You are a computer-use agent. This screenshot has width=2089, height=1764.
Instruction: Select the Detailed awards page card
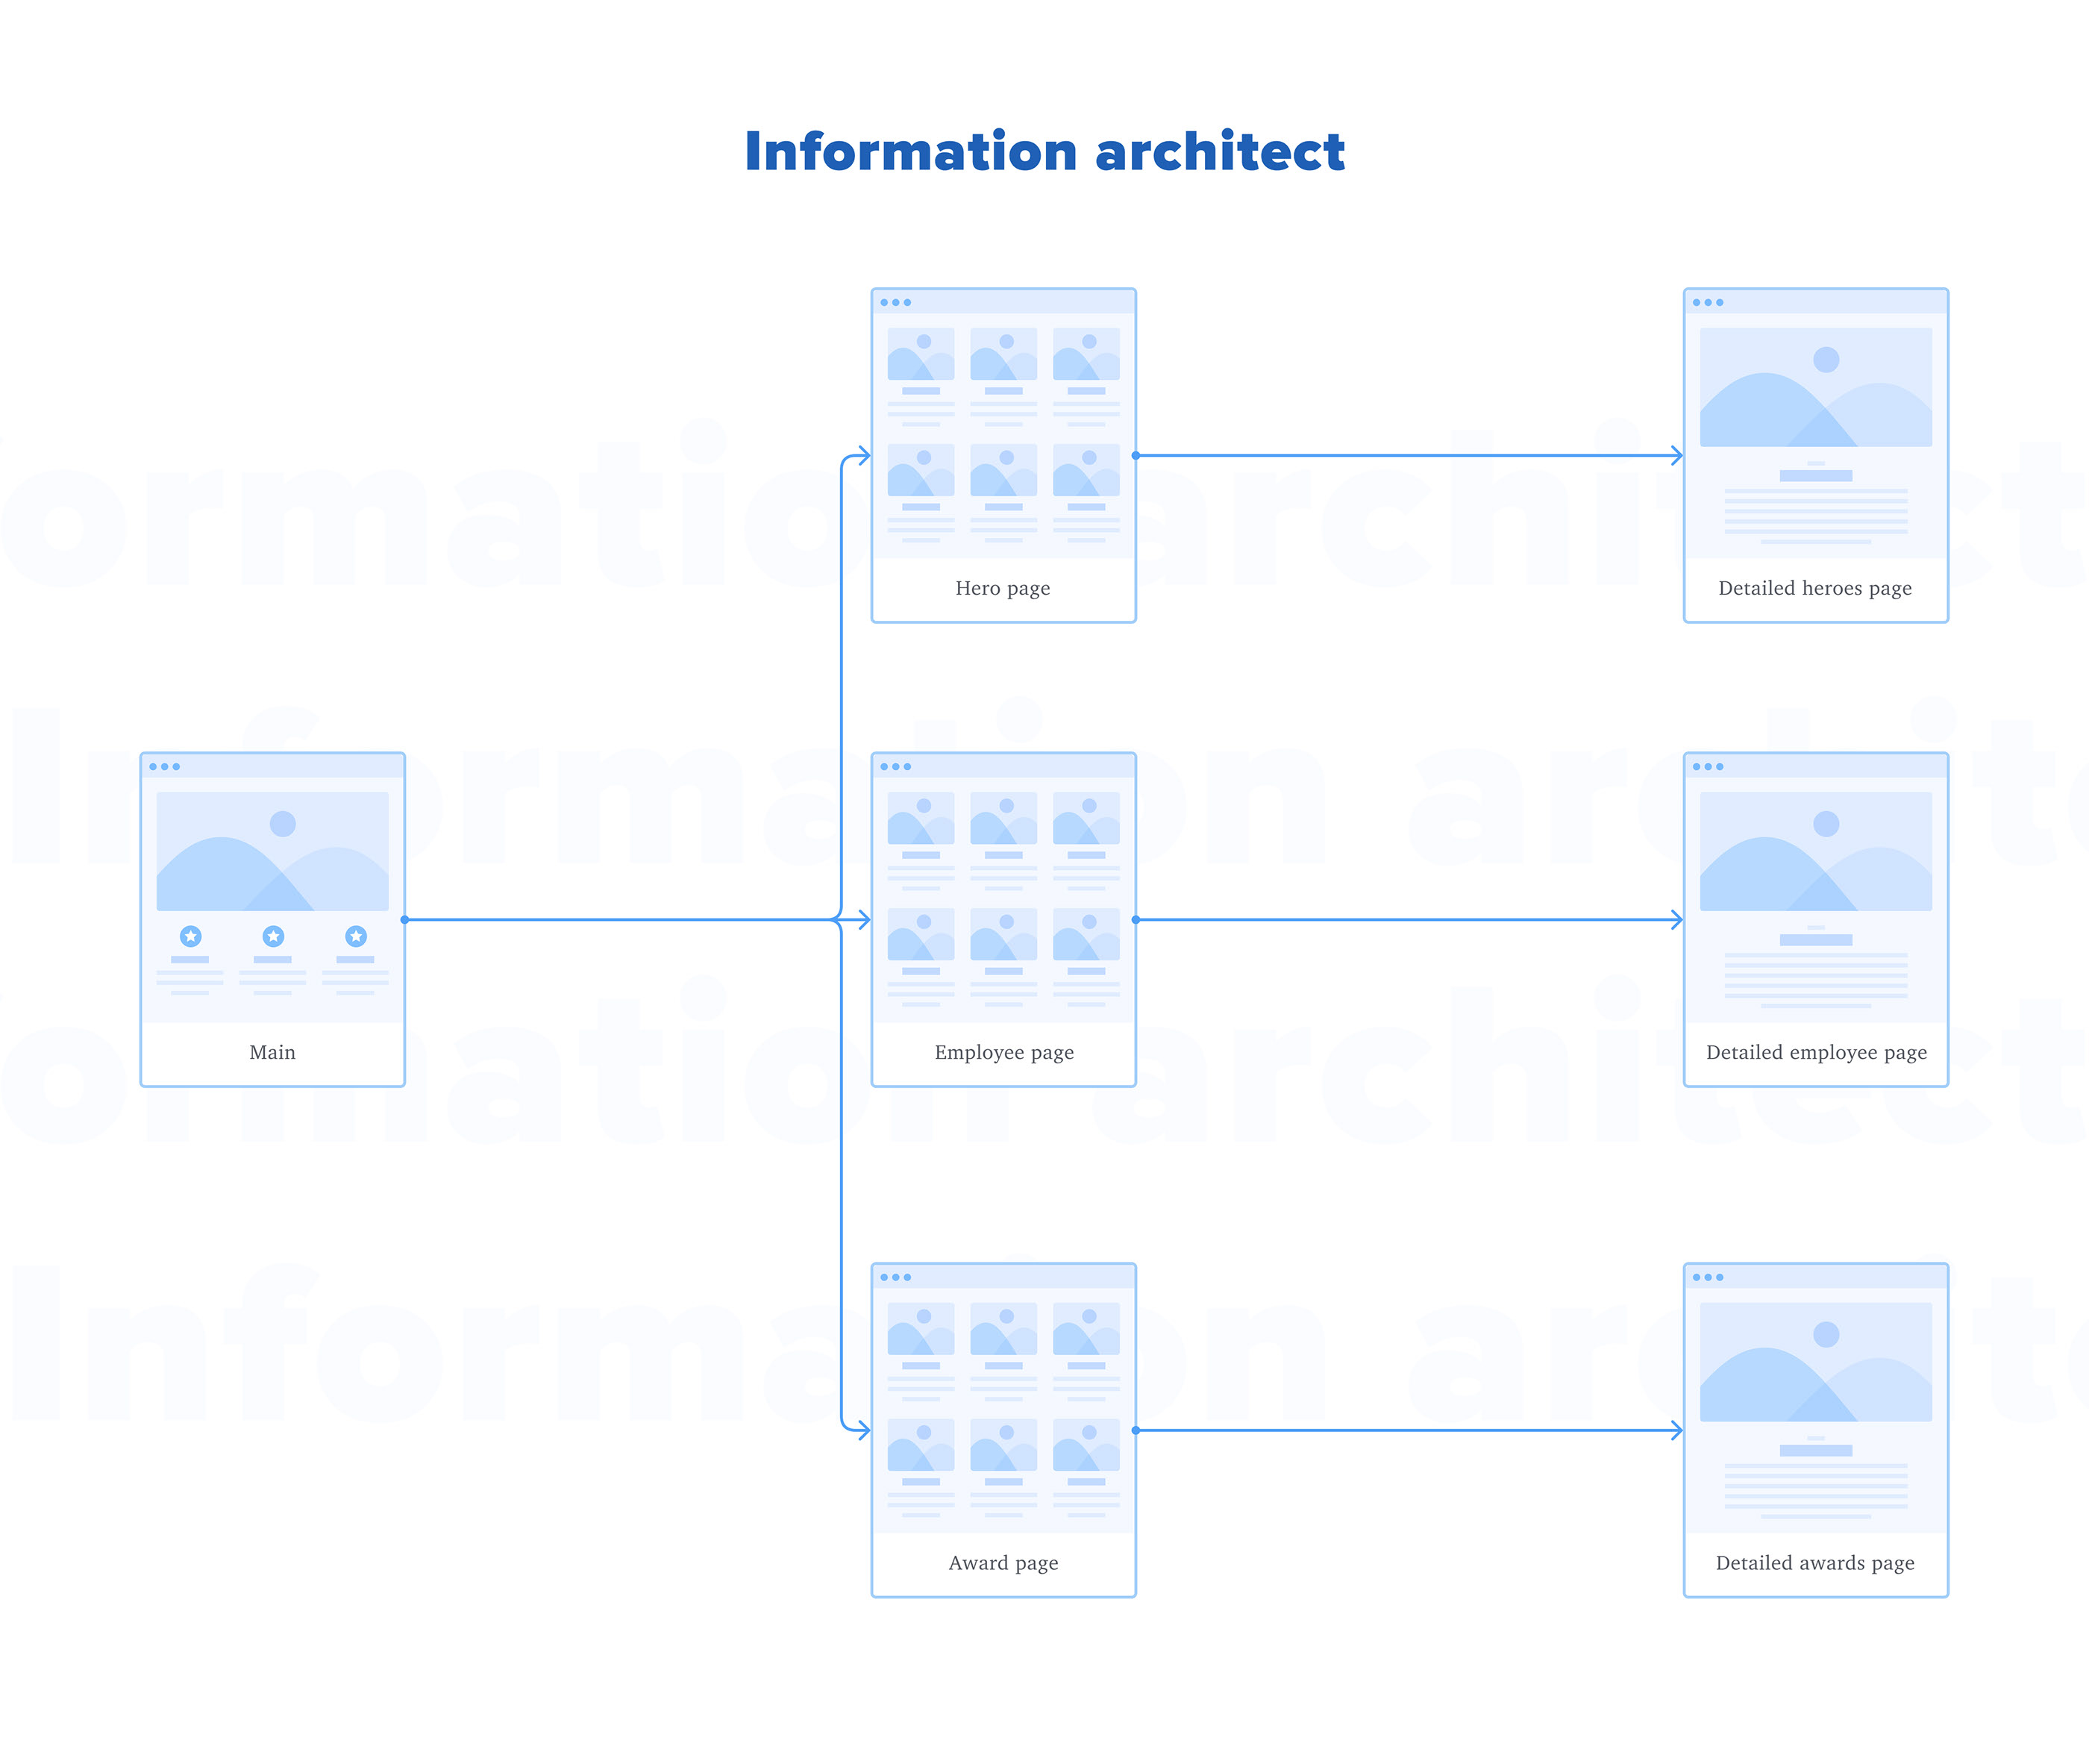pyautogui.click(x=1815, y=1430)
